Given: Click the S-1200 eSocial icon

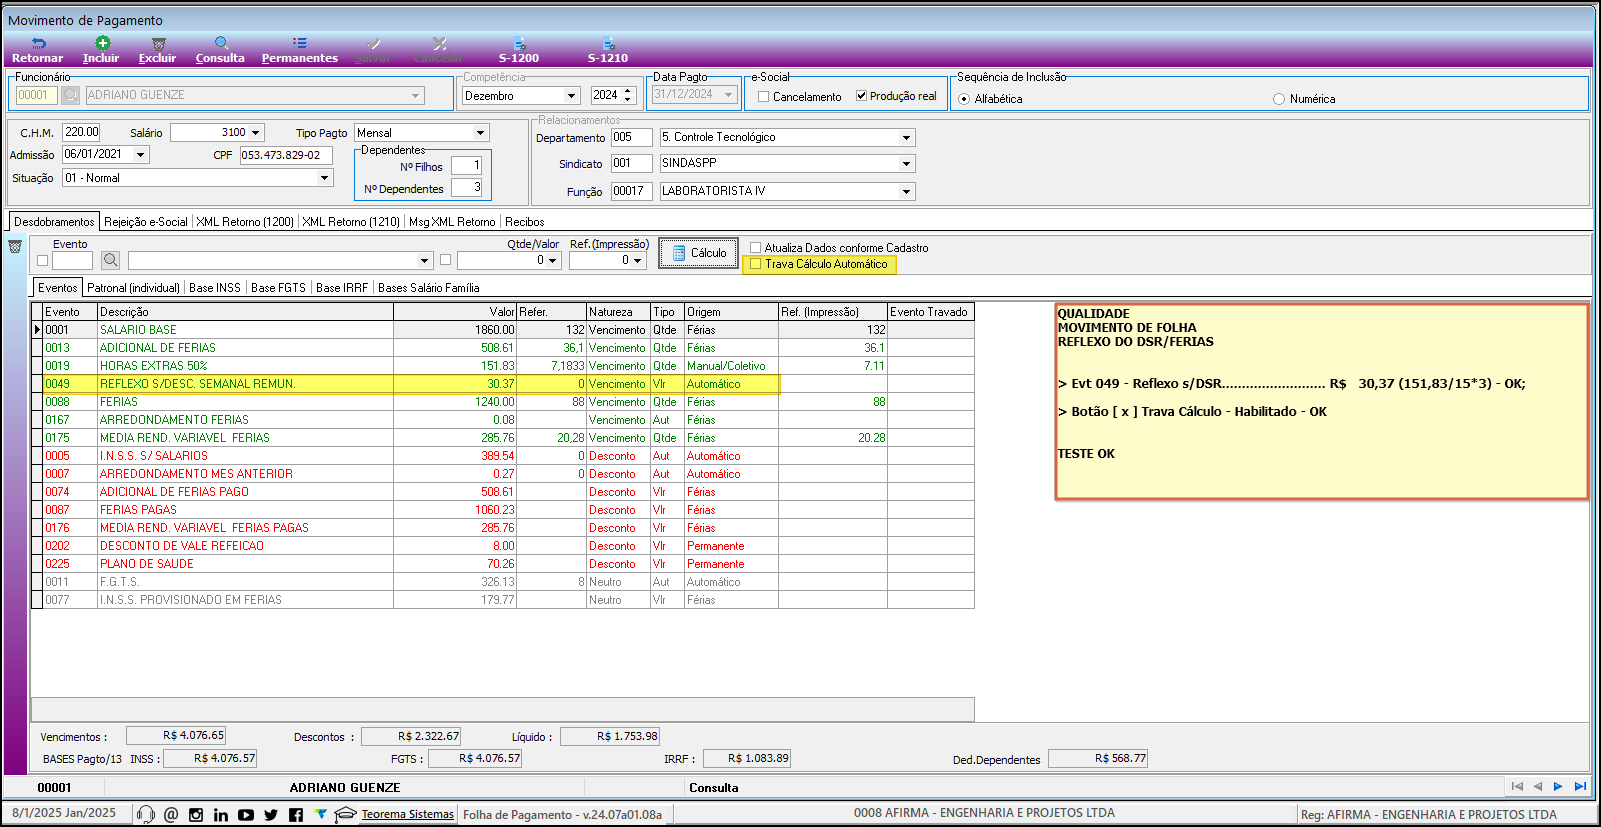Looking at the screenshot, I should coord(519,43).
